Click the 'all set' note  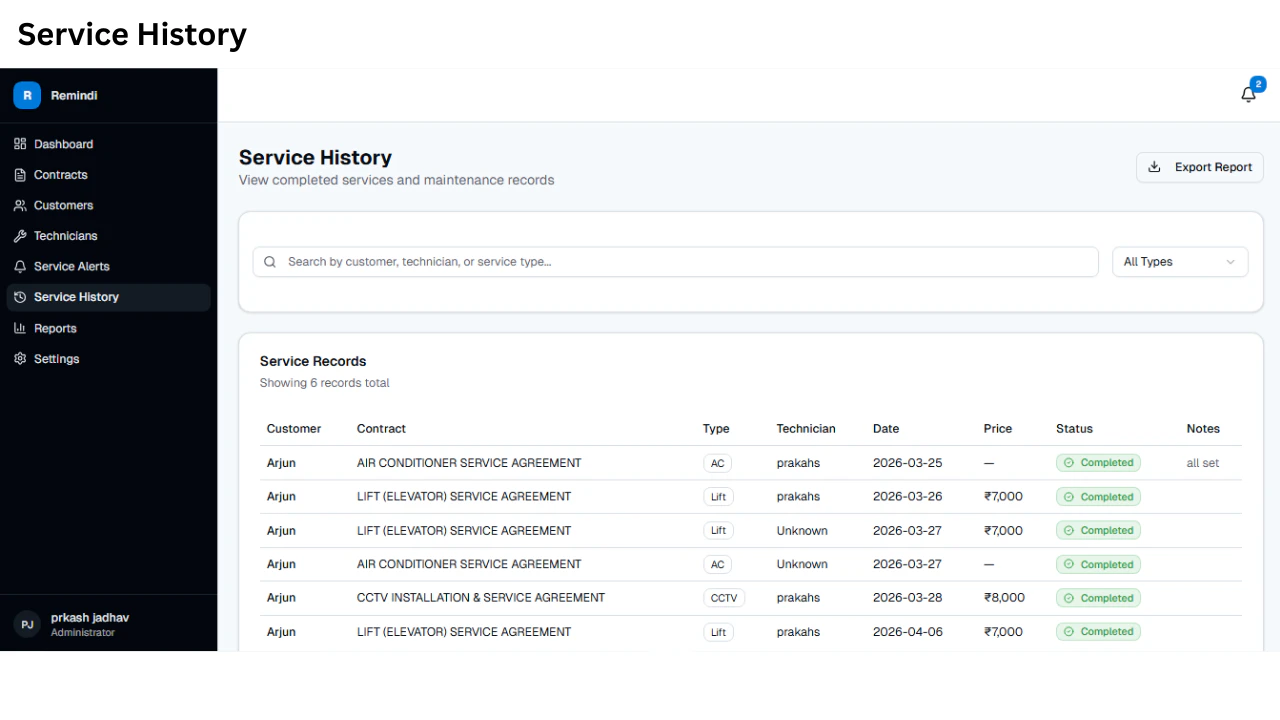coord(1203,463)
